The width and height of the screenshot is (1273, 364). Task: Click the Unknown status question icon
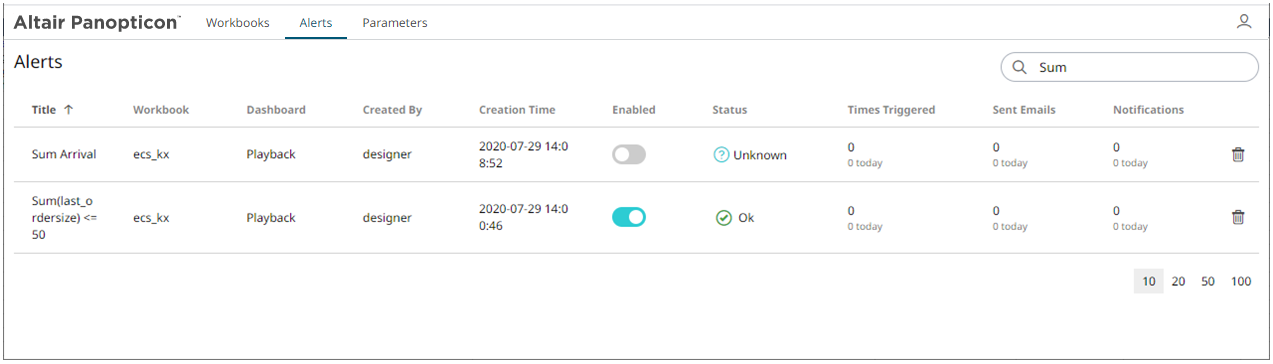coord(721,155)
